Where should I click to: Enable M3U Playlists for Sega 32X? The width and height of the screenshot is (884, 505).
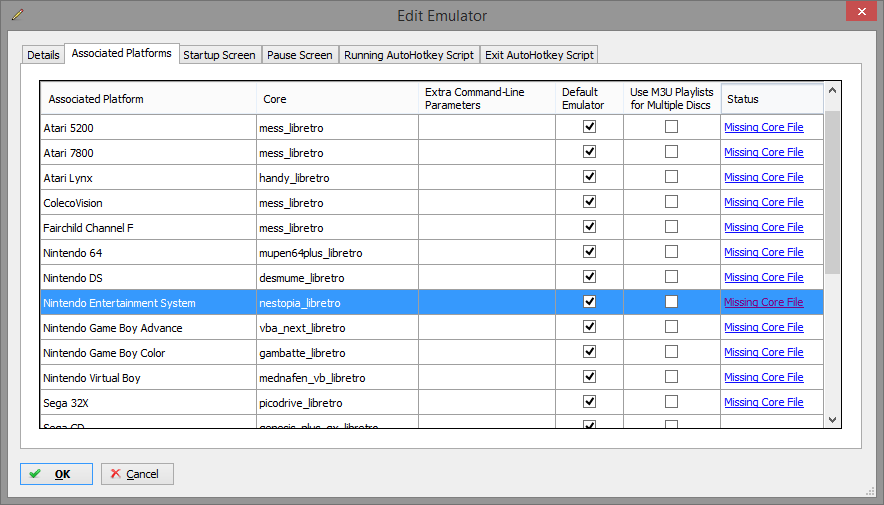[671, 401]
